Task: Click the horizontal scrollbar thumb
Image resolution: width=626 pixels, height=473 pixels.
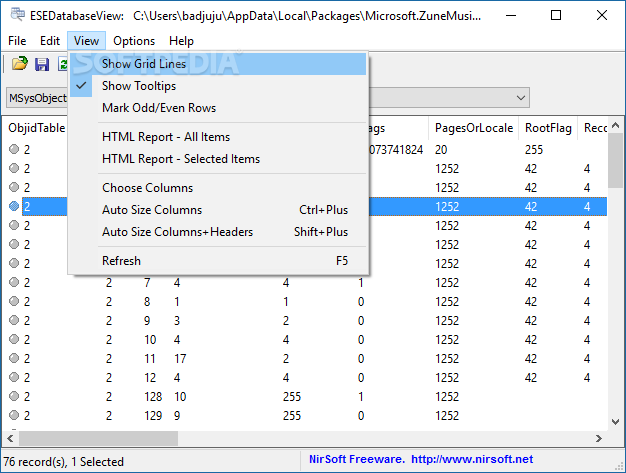Action: click(x=98, y=438)
